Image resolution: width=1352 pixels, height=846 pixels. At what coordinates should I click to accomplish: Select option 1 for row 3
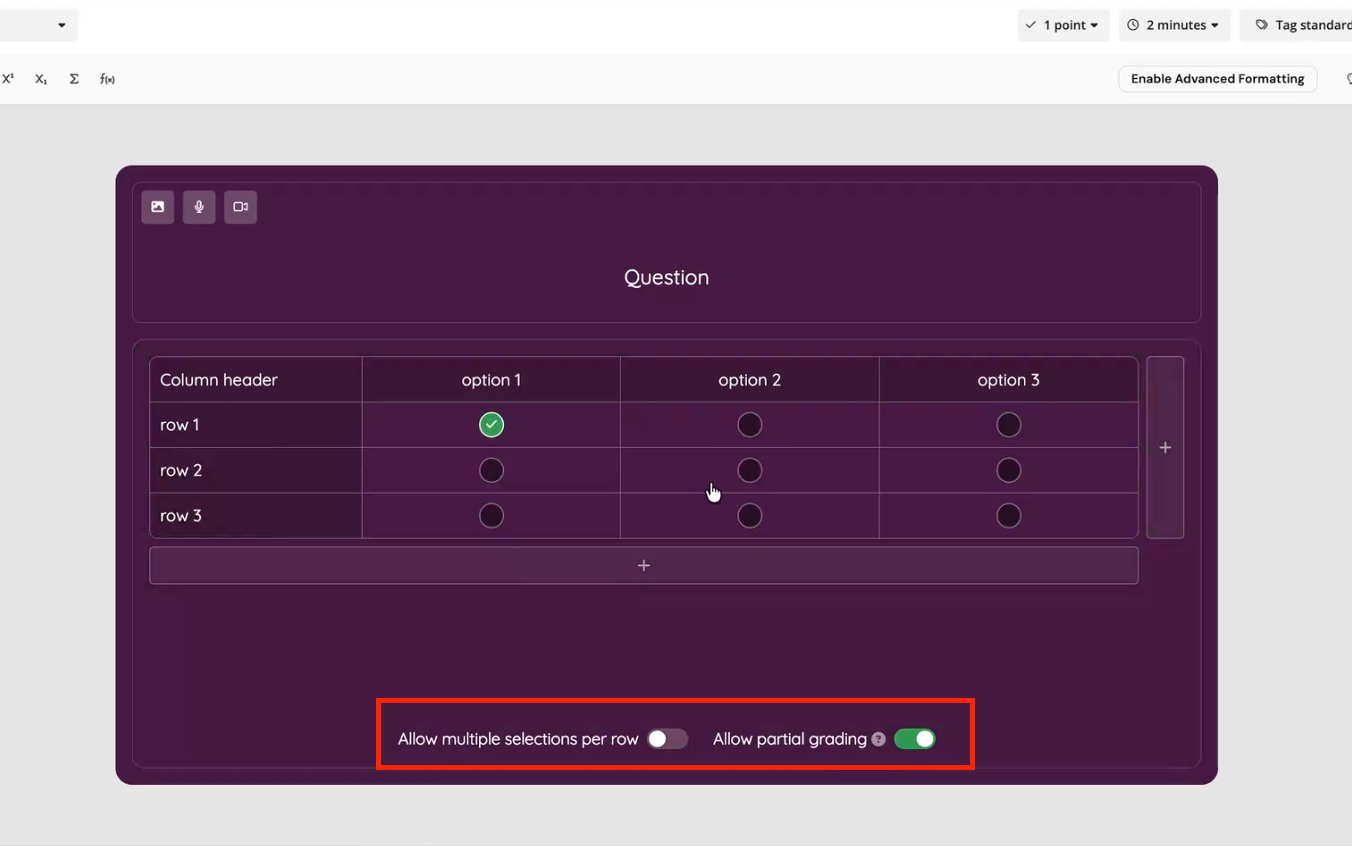(x=491, y=515)
